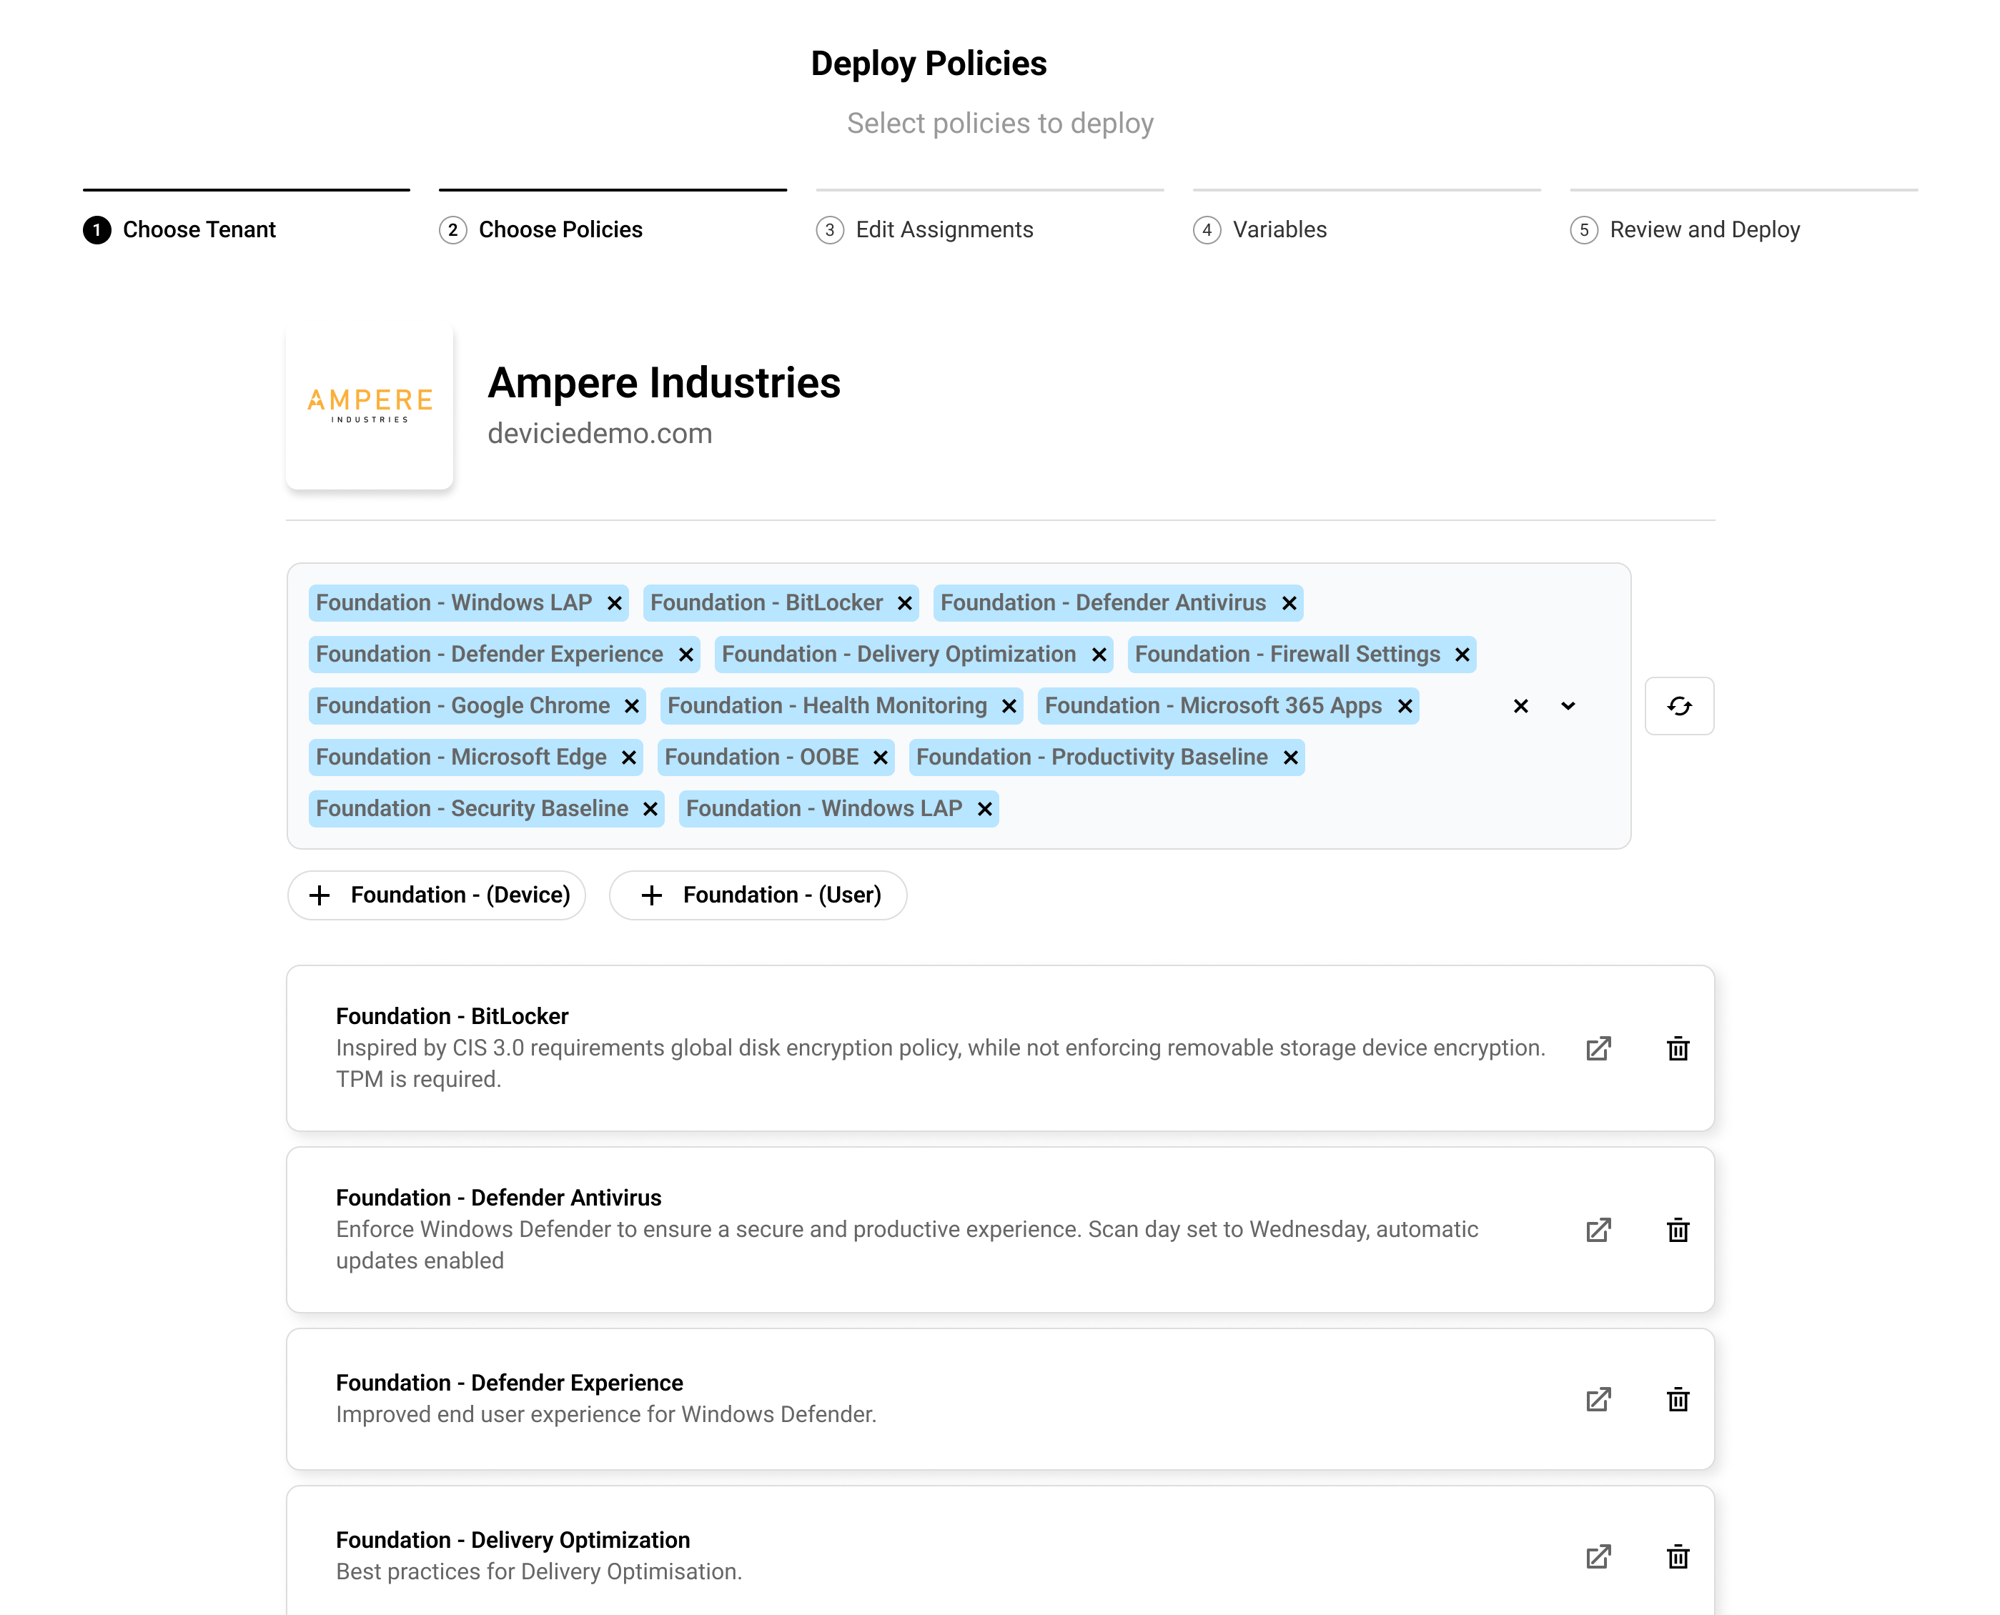This screenshot has height=1615, width=2000.
Task: Delete the Foundation - Delivery Optimization card
Action: [1679, 1556]
